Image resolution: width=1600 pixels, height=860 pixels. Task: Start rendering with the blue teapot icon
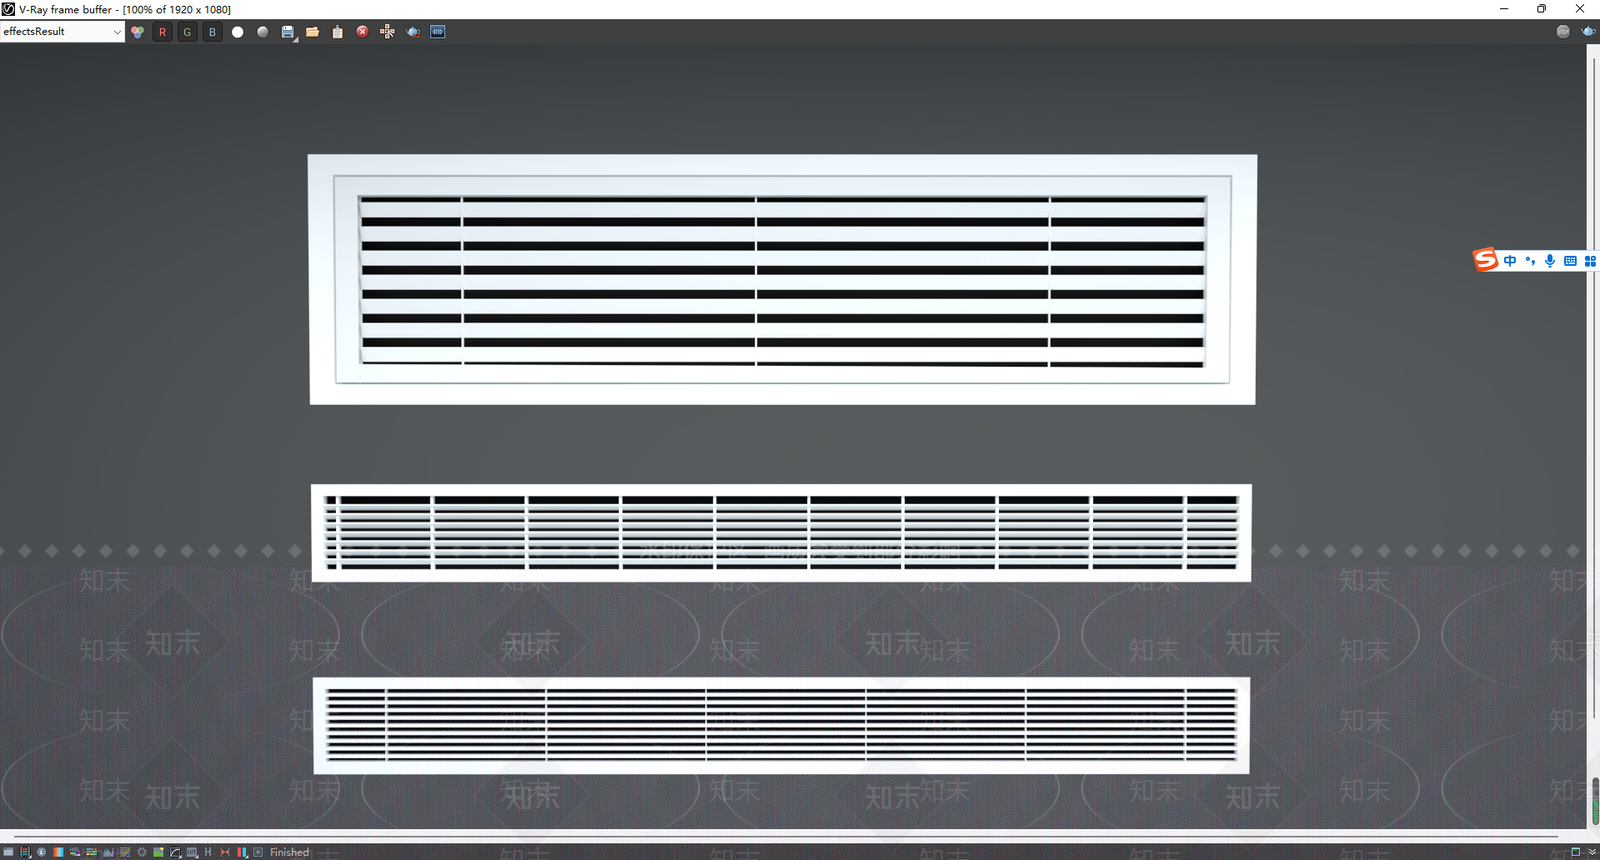[1588, 32]
